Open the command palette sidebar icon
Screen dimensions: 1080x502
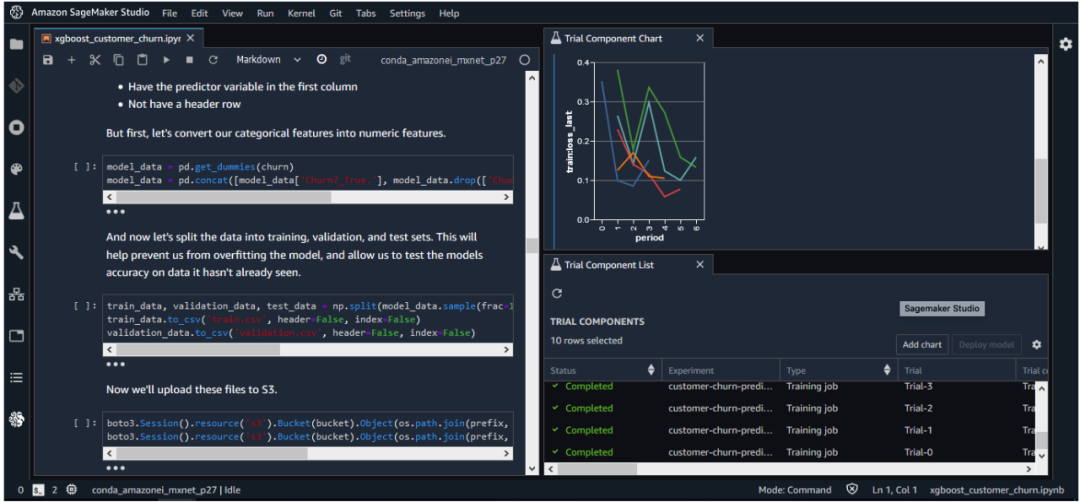click(x=16, y=169)
